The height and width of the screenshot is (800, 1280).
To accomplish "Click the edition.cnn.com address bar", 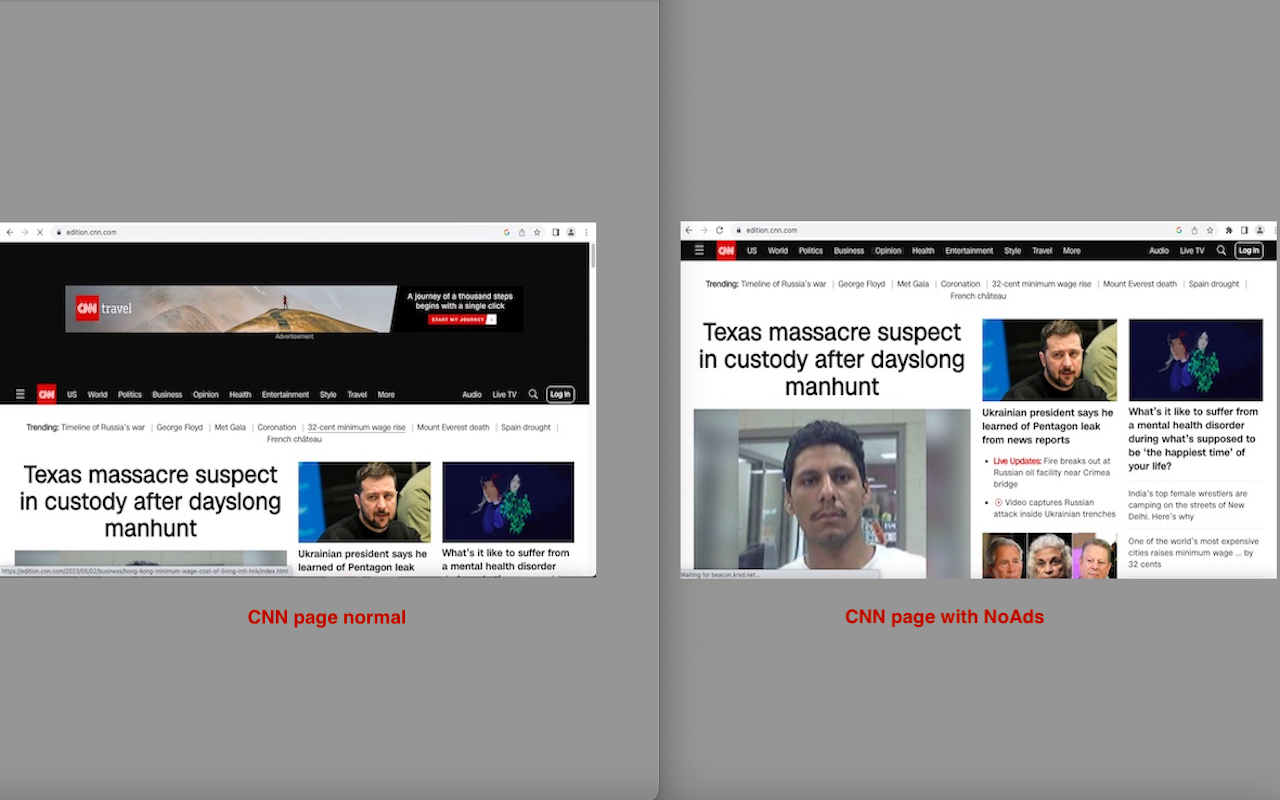I will 790,229.
